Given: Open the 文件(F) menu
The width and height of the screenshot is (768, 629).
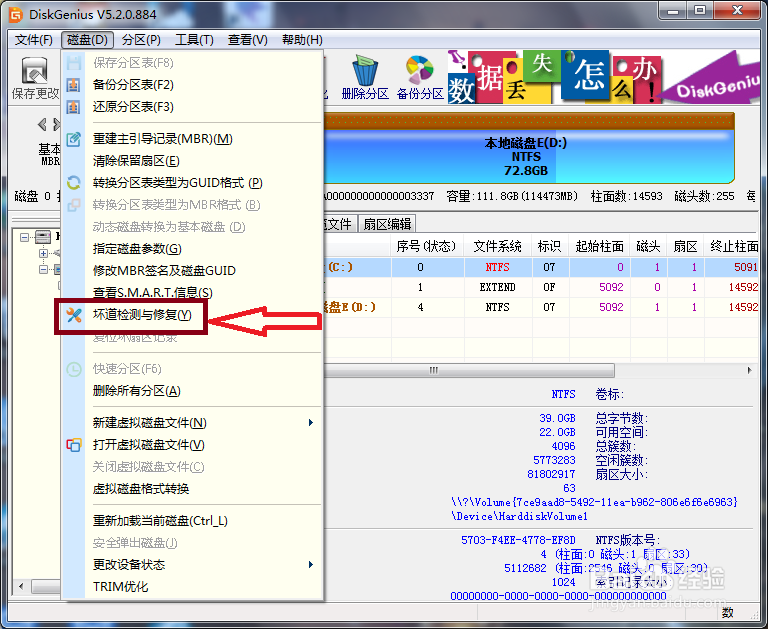Looking at the screenshot, I should point(33,40).
